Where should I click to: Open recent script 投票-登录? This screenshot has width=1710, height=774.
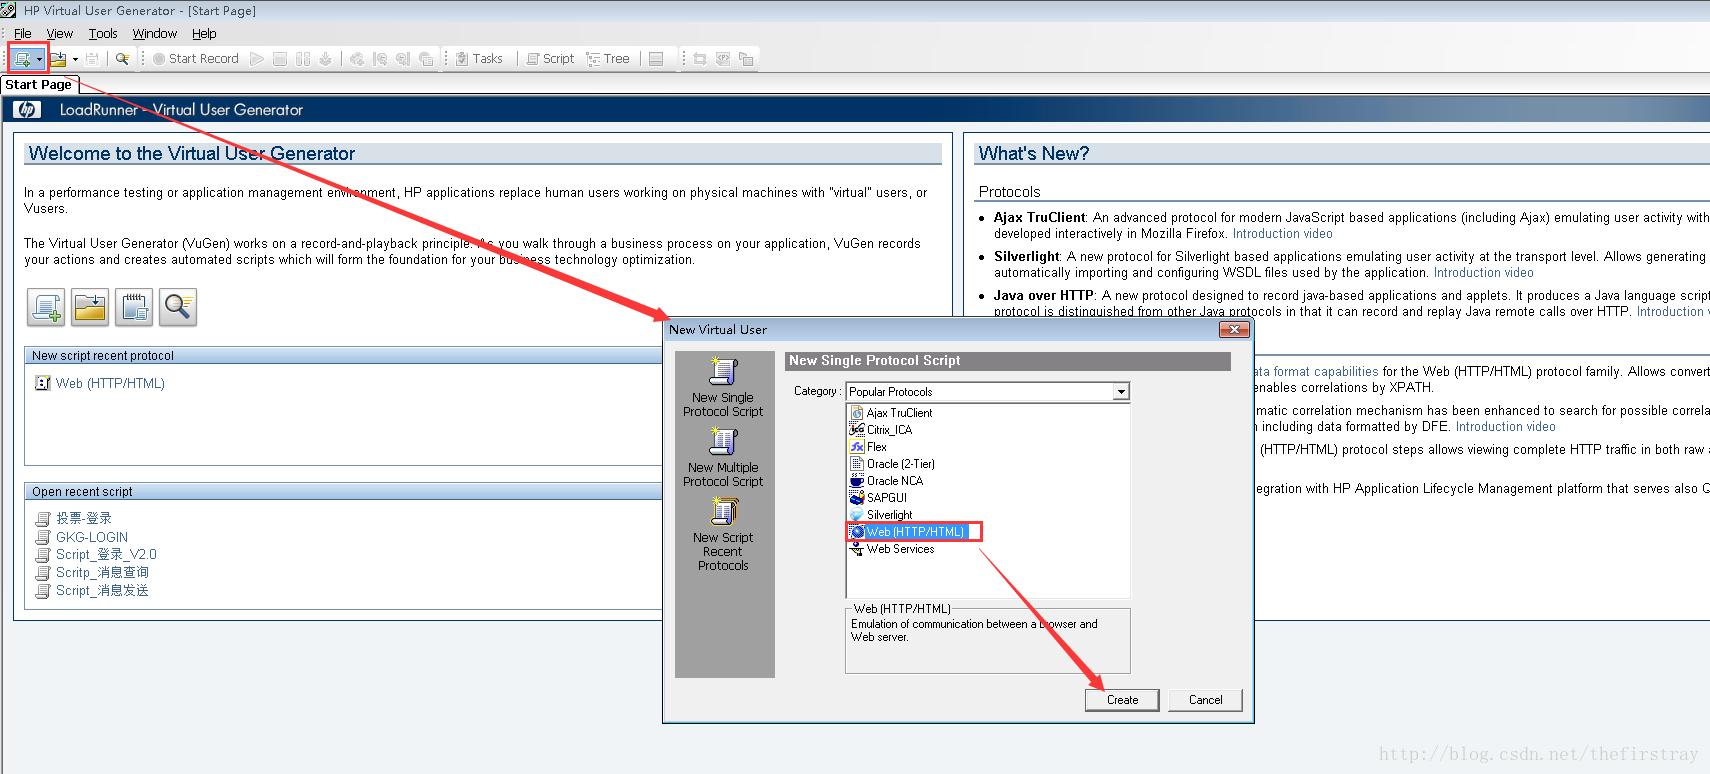pos(84,518)
